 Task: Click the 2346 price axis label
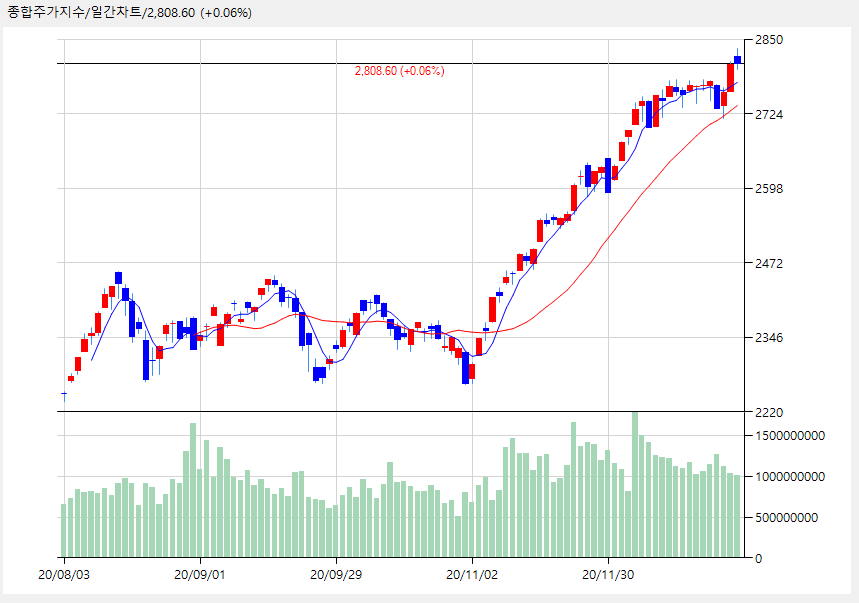coord(769,337)
